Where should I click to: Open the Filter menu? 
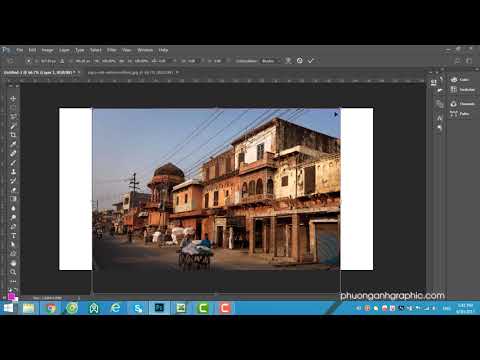(111, 50)
